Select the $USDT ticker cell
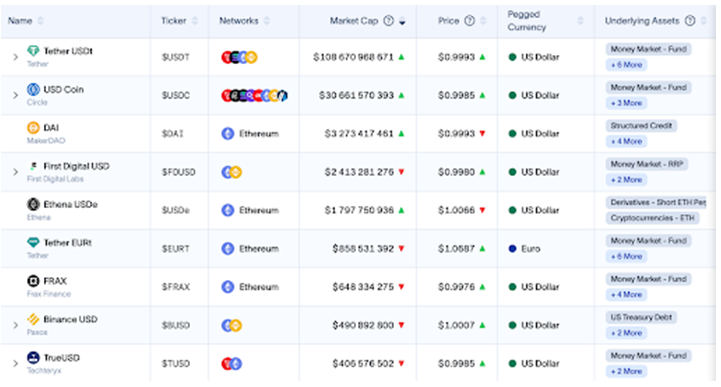Viewport: 721px width, 387px height. 176,57
